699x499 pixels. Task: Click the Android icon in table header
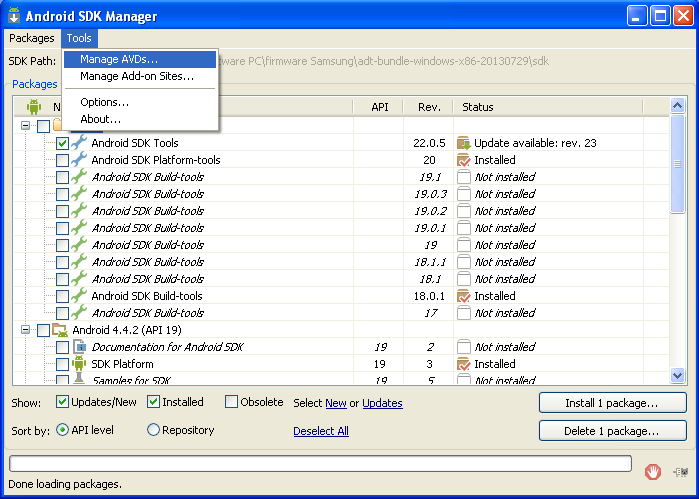tap(33, 107)
